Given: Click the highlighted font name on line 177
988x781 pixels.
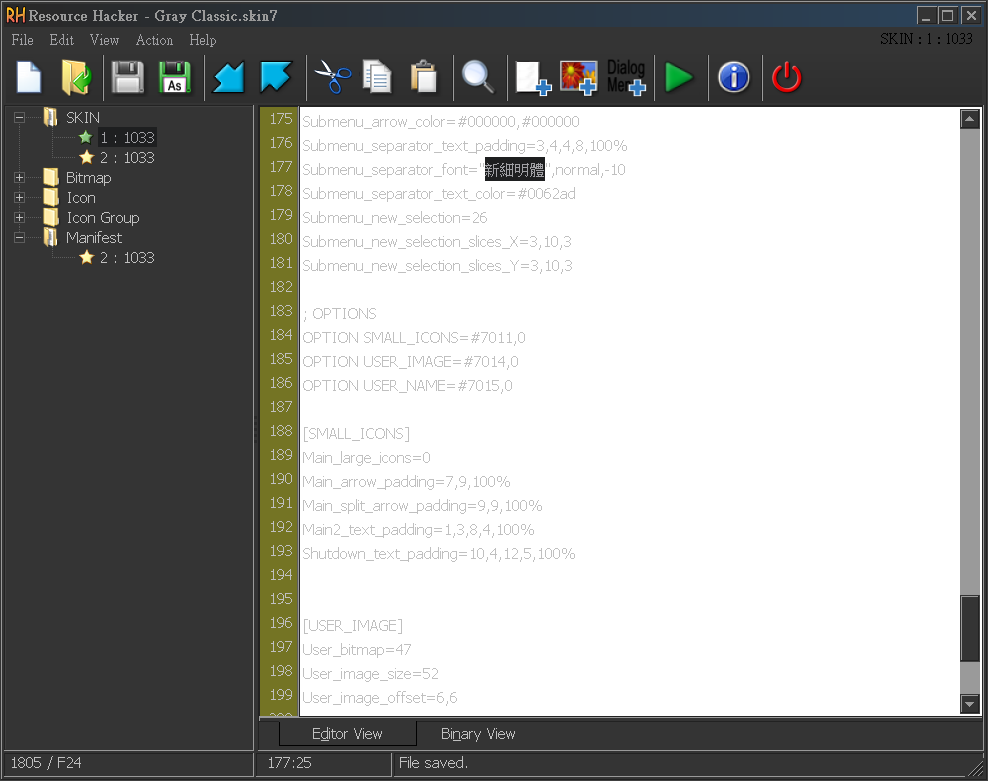Looking at the screenshot, I should click(514, 170).
